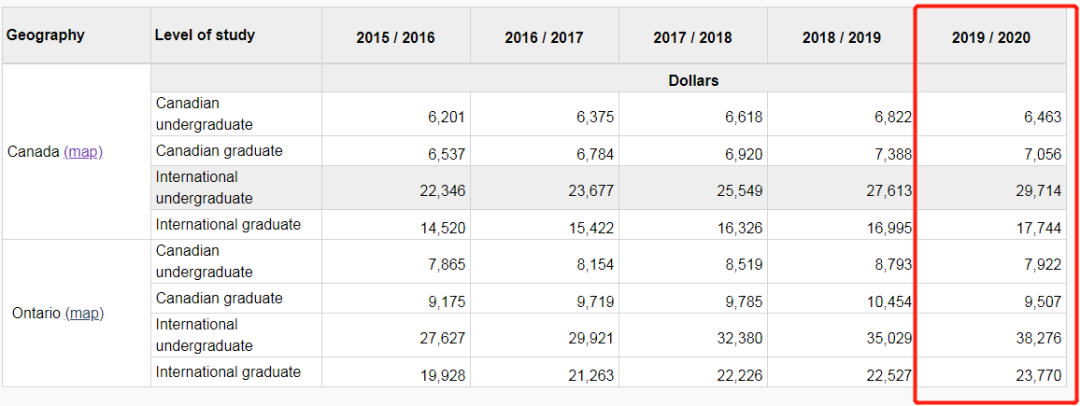Viewport: 1080px width, 406px height.
Task: Click the Dollars unit row label
Action: [693, 80]
